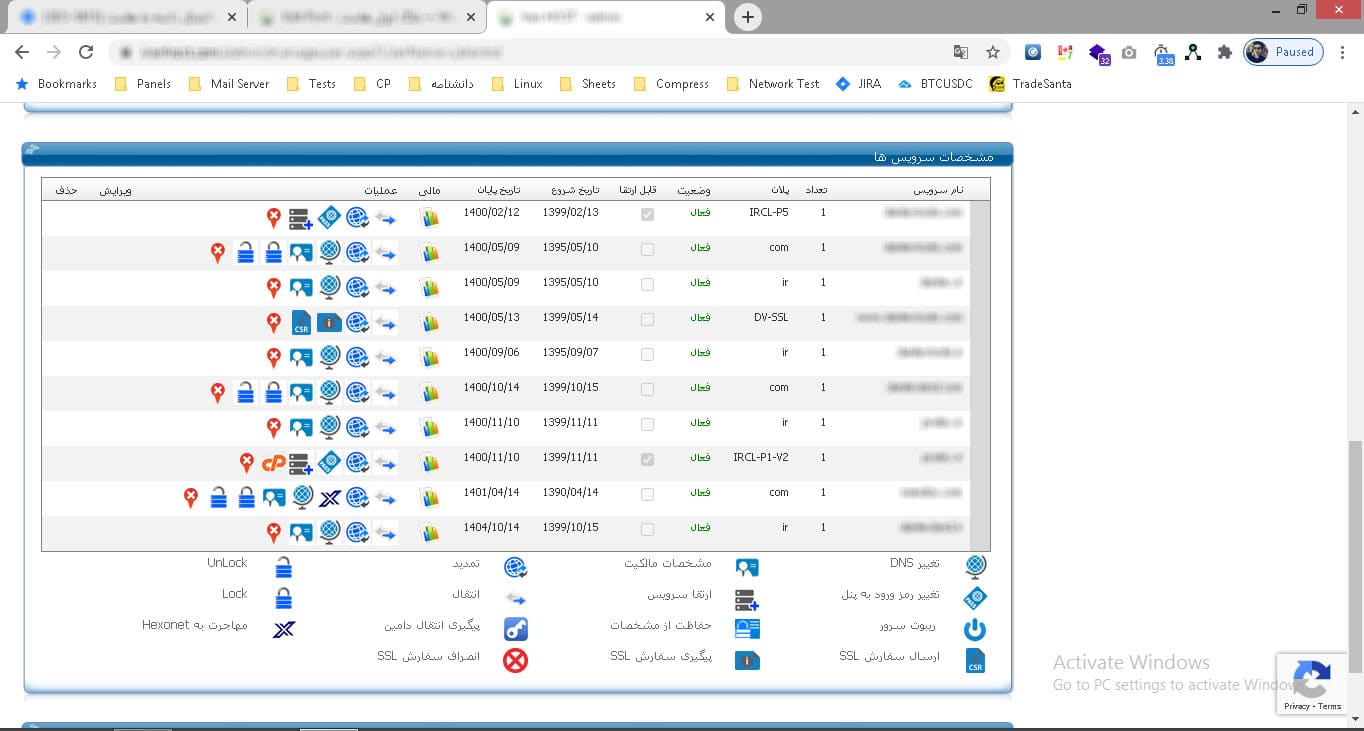Viewport: 1364px width, 731px height.
Task: Click UnLock legend padlock icon
Action: tap(284, 567)
